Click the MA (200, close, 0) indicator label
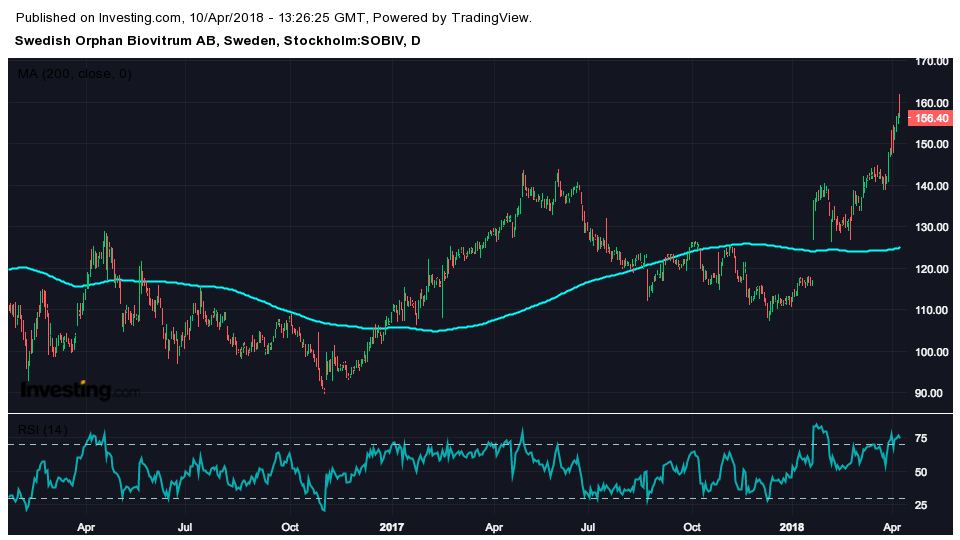This screenshot has height=540, width=960. point(74,74)
